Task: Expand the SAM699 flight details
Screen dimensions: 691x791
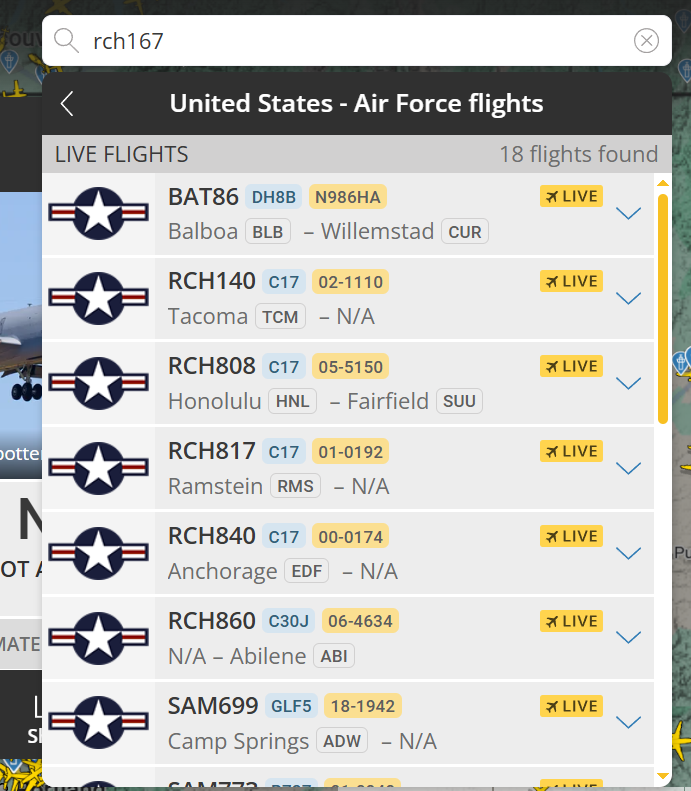Action: (628, 723)
